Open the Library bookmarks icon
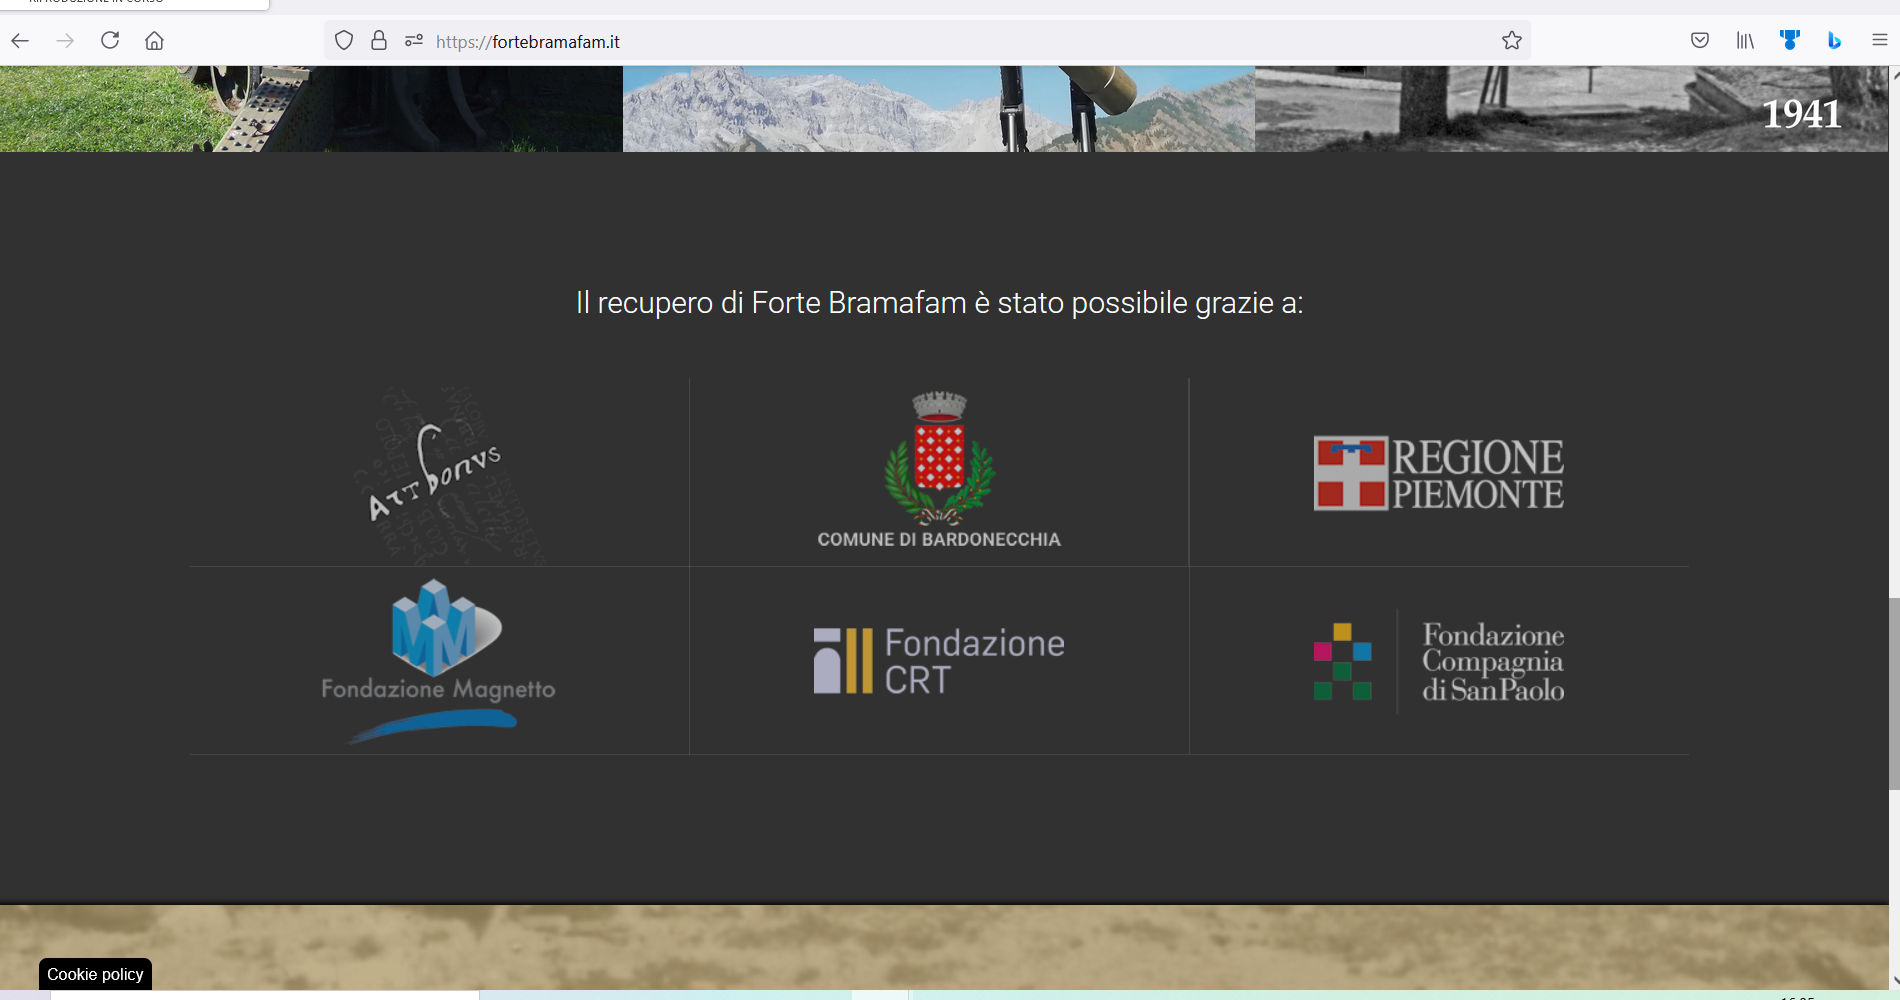Screen dimensions: 1900x1000 coord(1744,41)
